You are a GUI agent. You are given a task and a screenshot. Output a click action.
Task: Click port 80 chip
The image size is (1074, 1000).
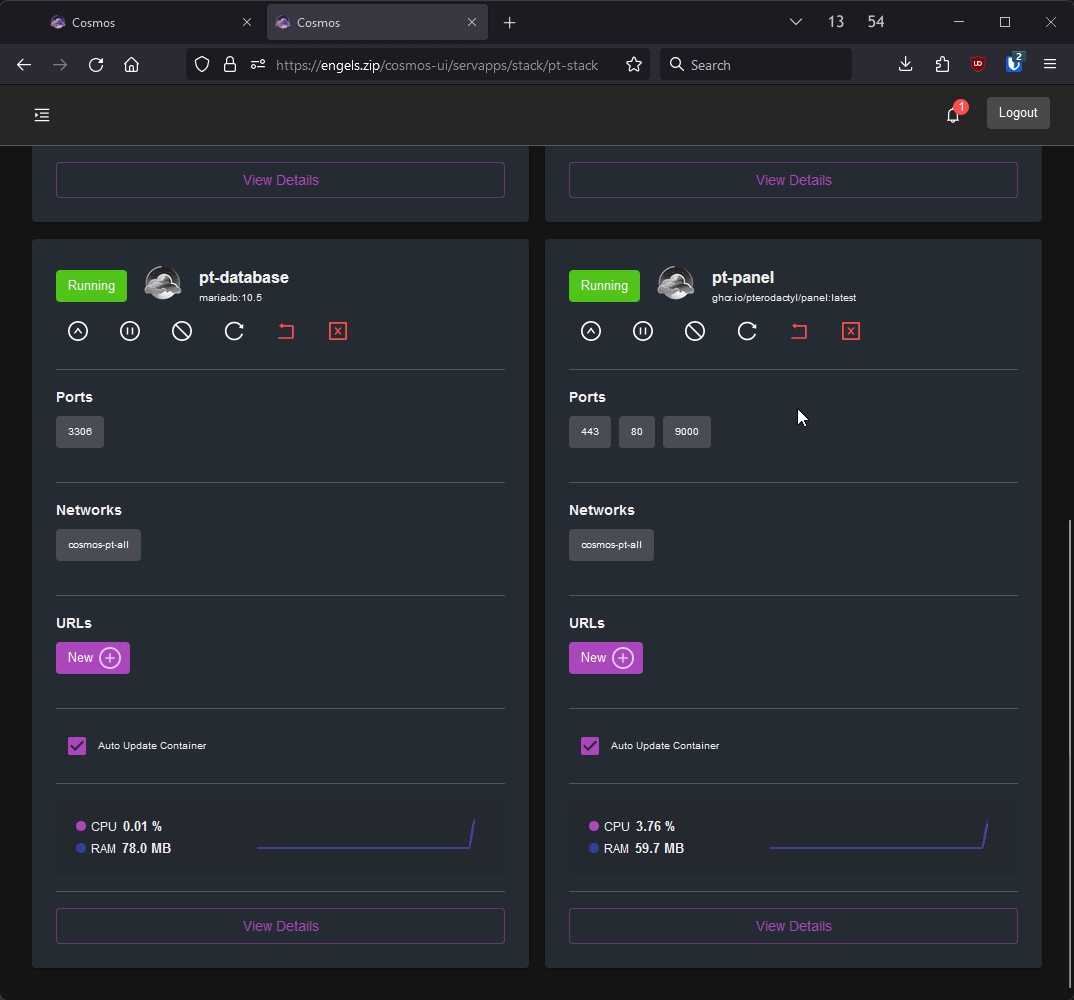click(x=637, y=432)
